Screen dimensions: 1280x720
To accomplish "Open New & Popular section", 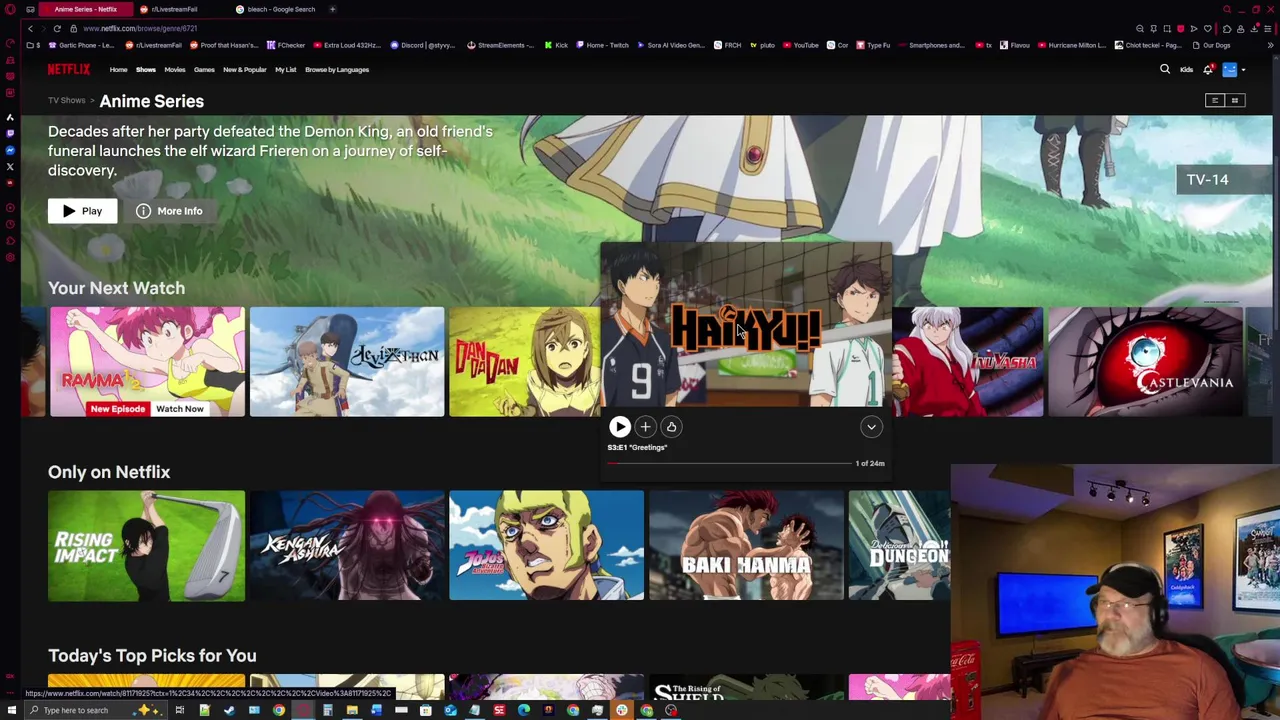I will (244, 69).
